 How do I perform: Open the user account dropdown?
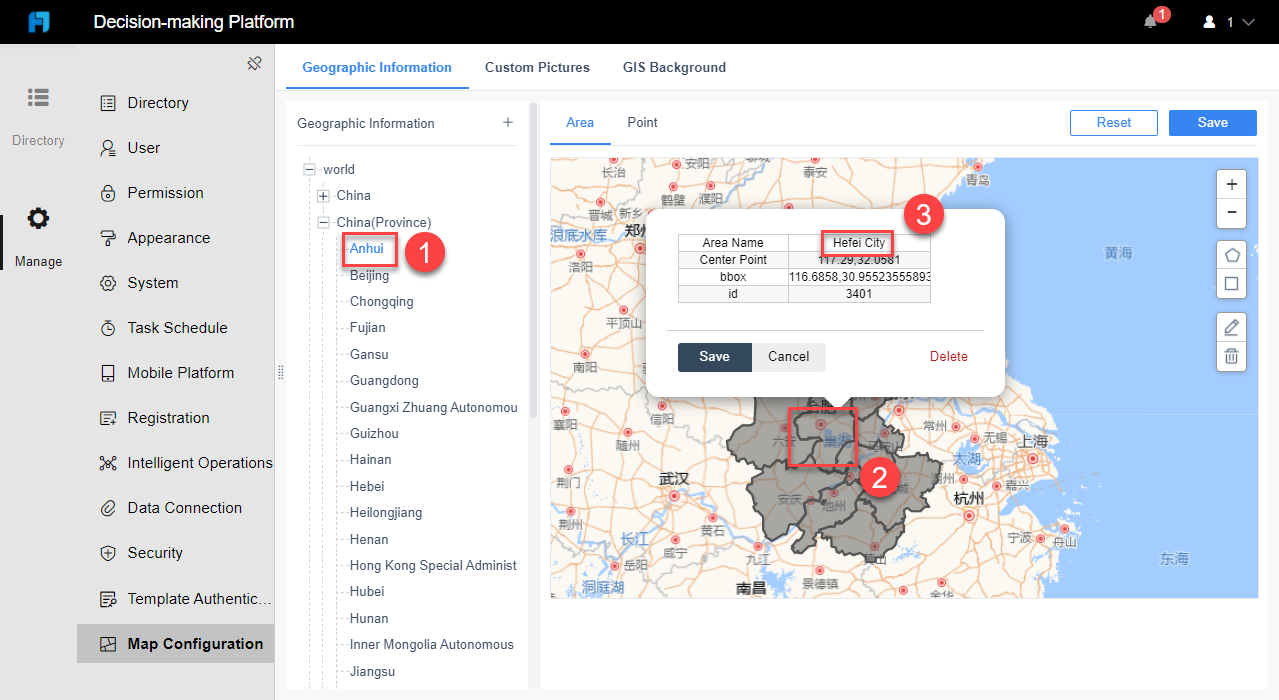coord(1229,22)
